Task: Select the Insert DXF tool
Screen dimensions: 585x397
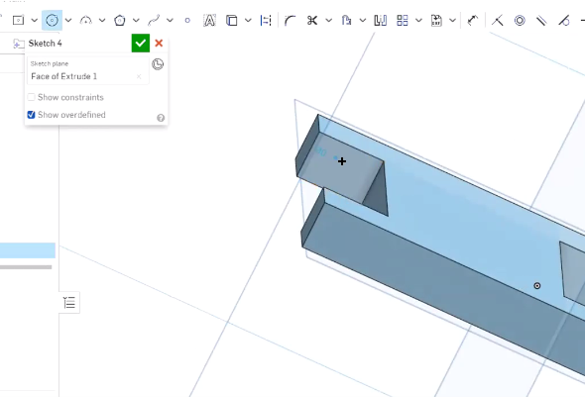Action: point(436,20)
